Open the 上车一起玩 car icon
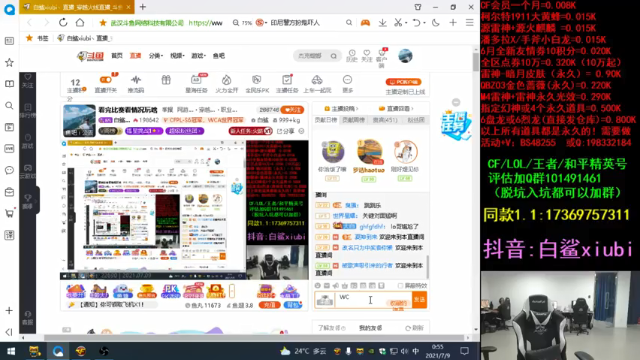640x360 pixels. coord(317,84)
